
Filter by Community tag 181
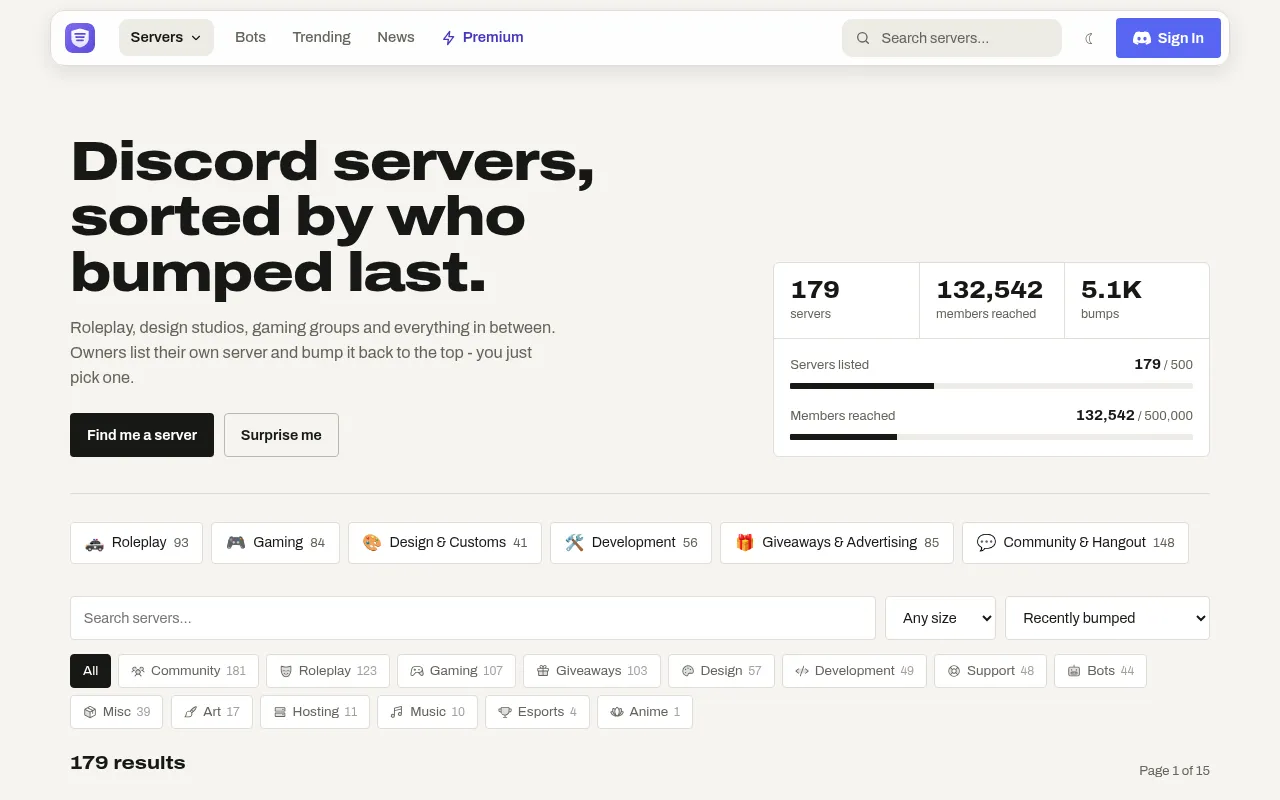coord(188,671)
